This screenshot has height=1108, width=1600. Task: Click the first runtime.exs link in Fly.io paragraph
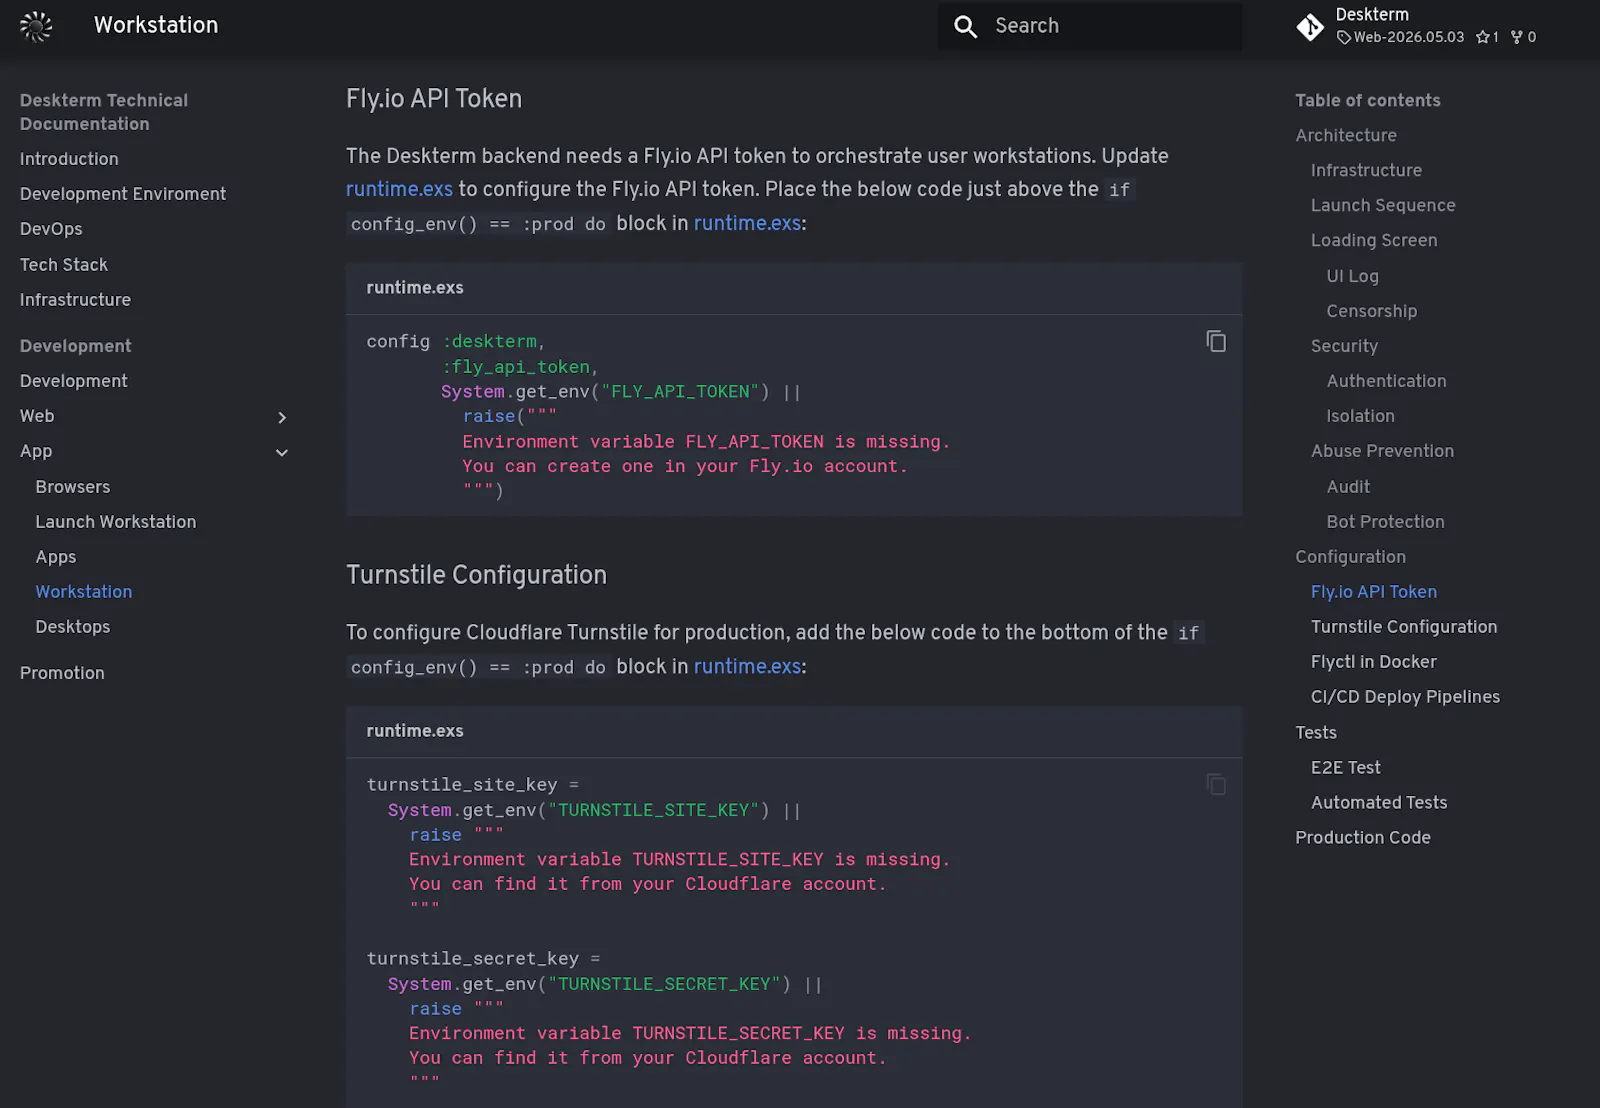pos(399,189)
